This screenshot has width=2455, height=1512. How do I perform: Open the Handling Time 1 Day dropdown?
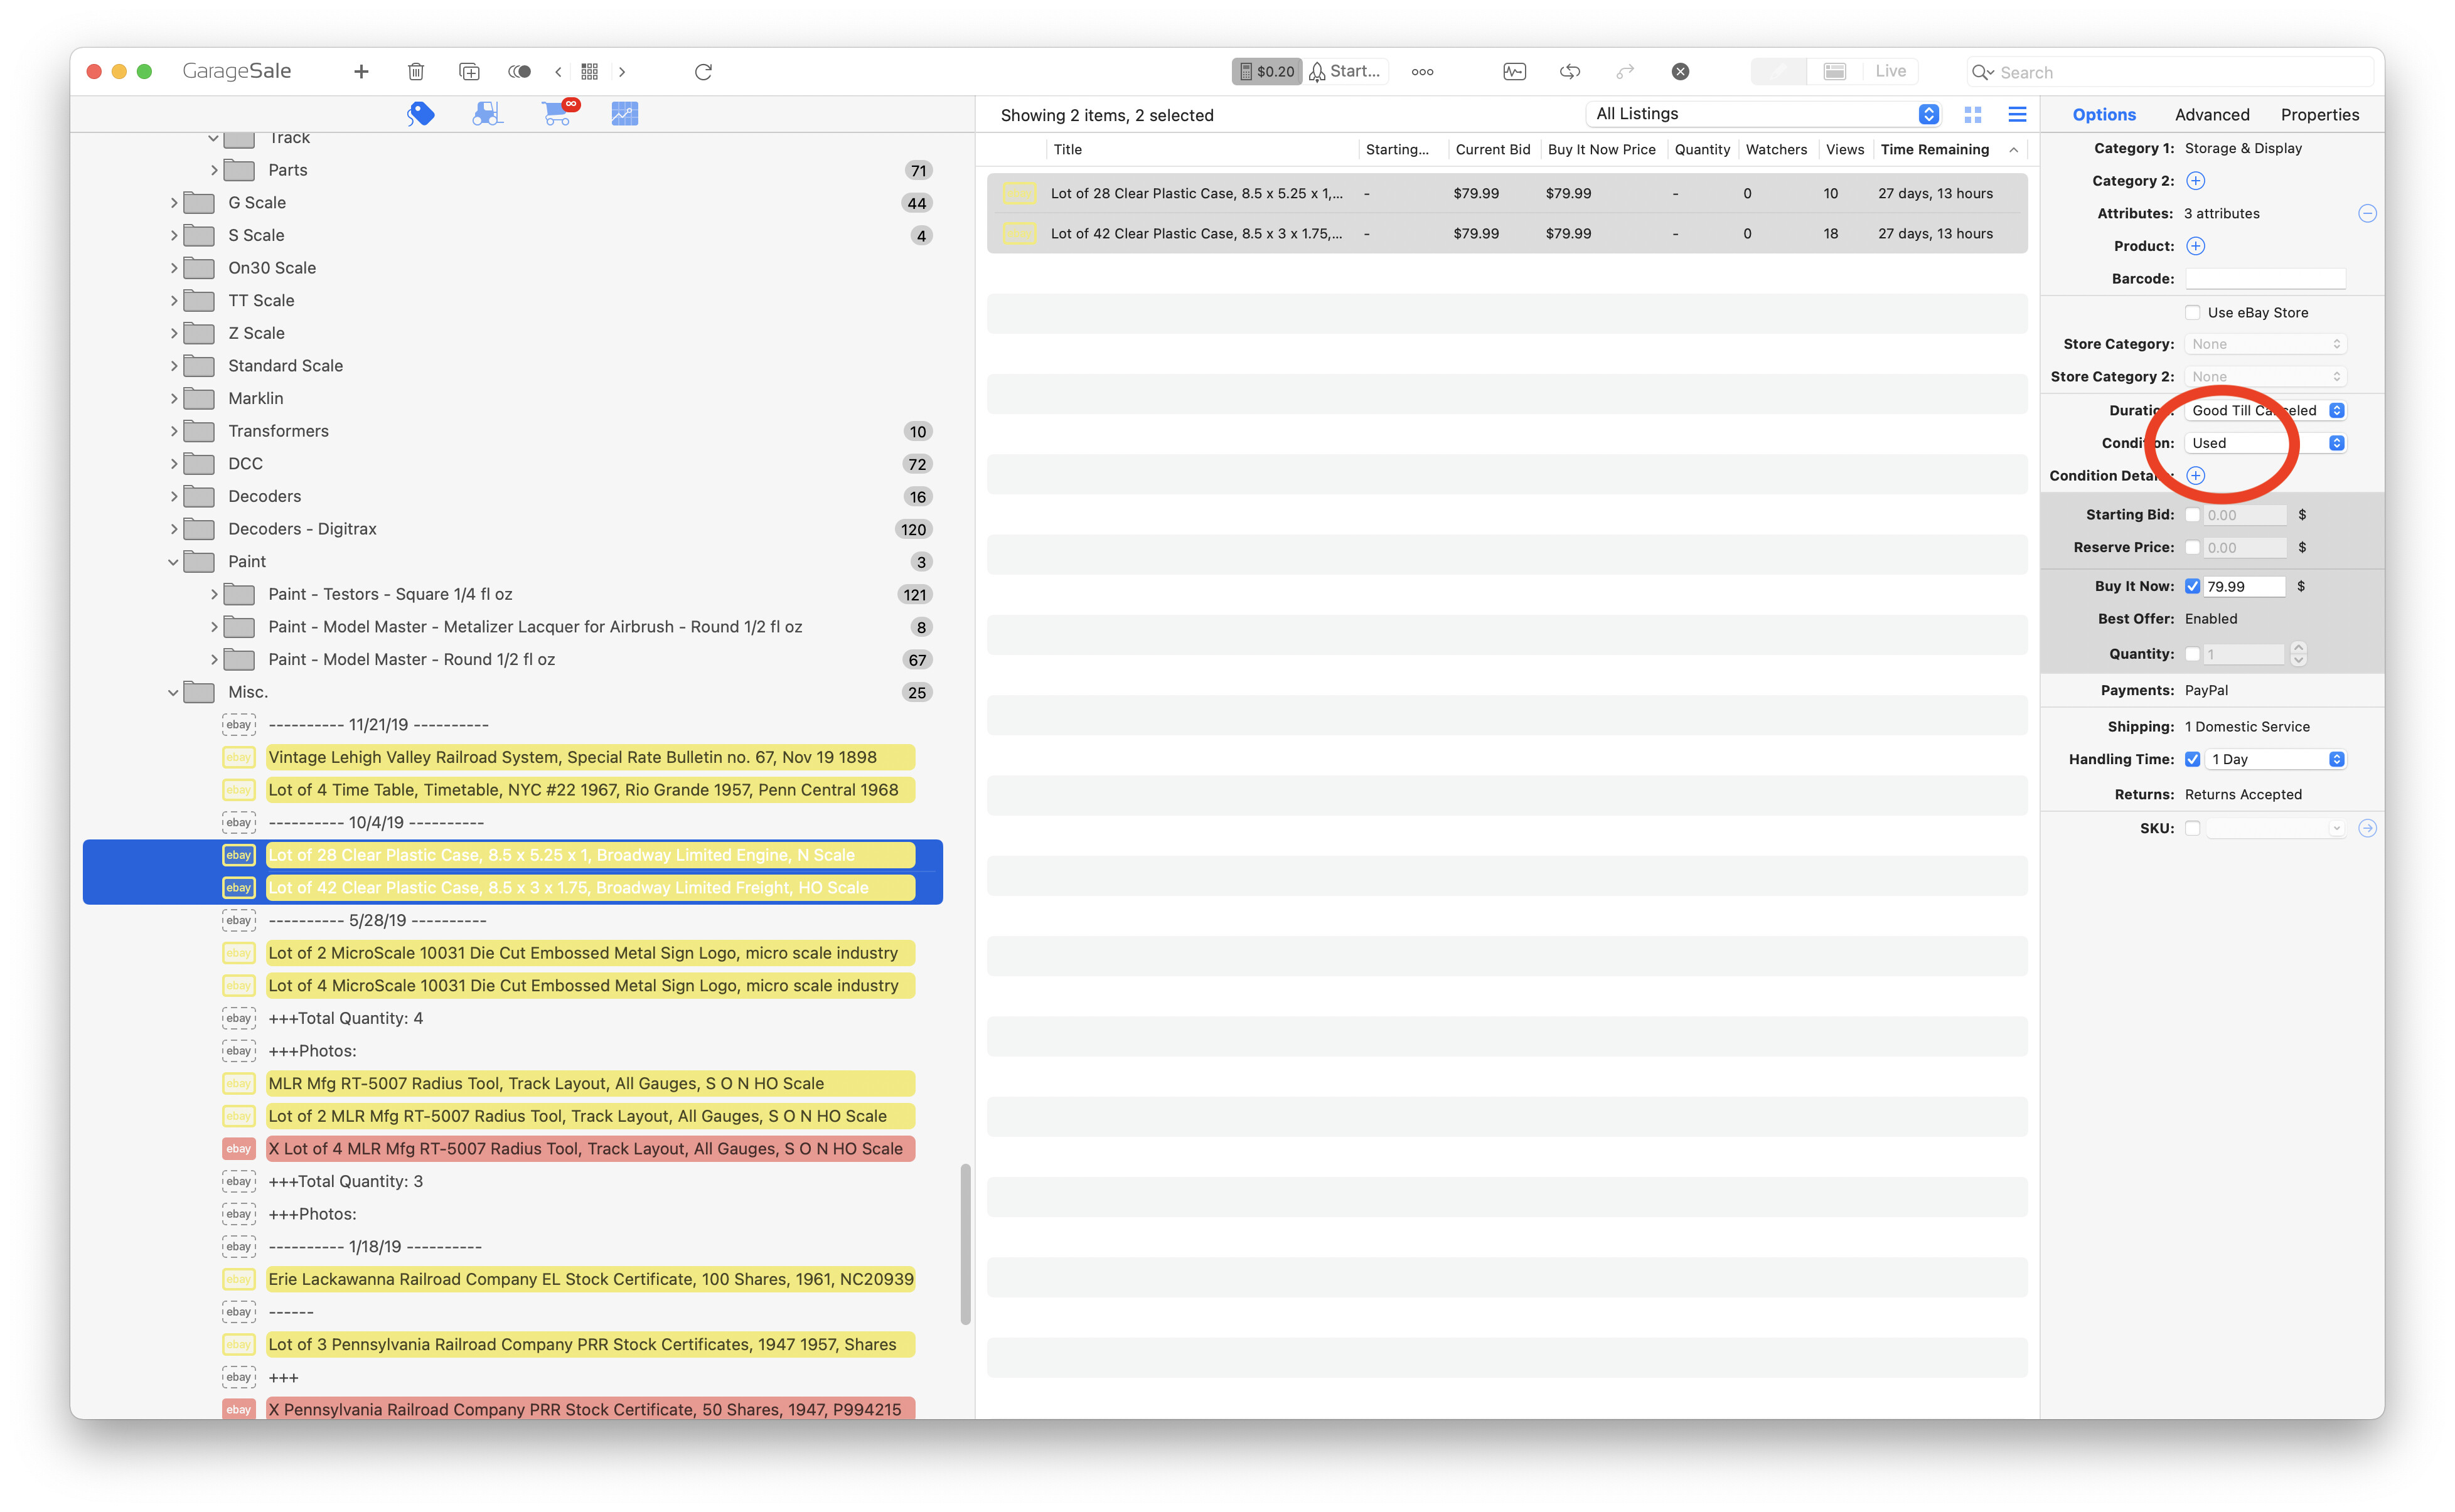pyautogui.click(x=2275, y=760)
